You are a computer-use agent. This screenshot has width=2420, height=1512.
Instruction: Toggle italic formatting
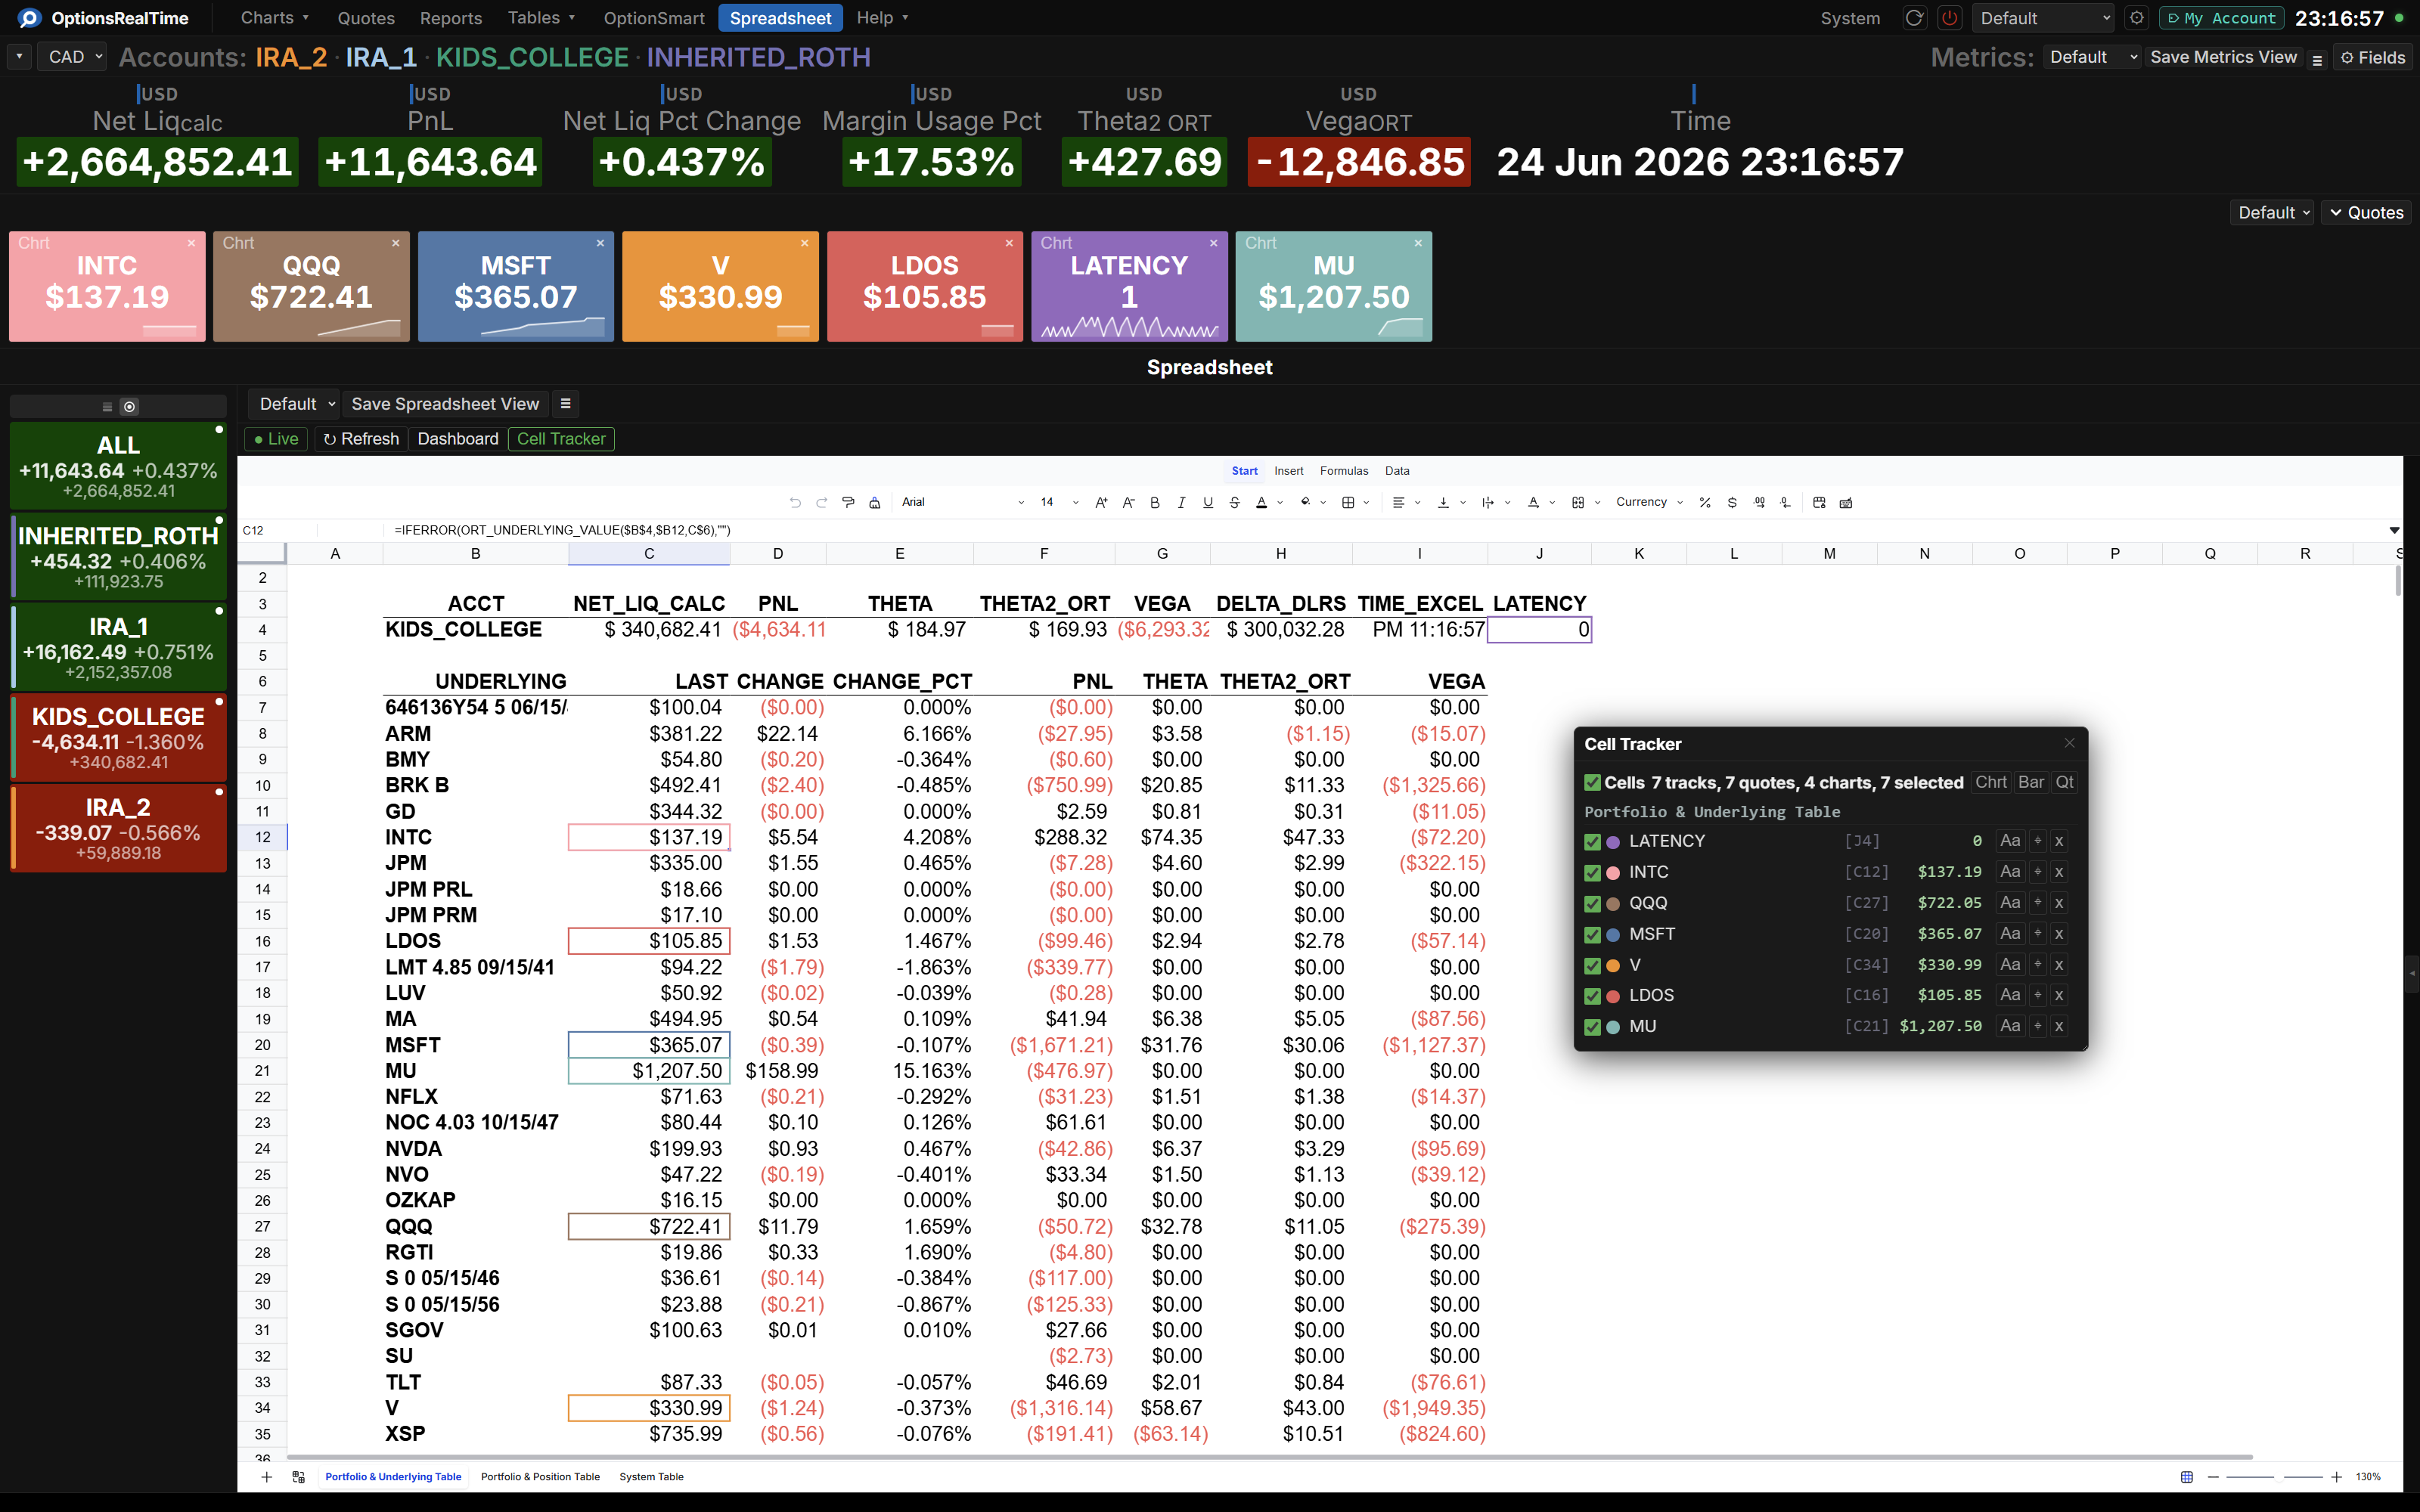[1181, 502]
